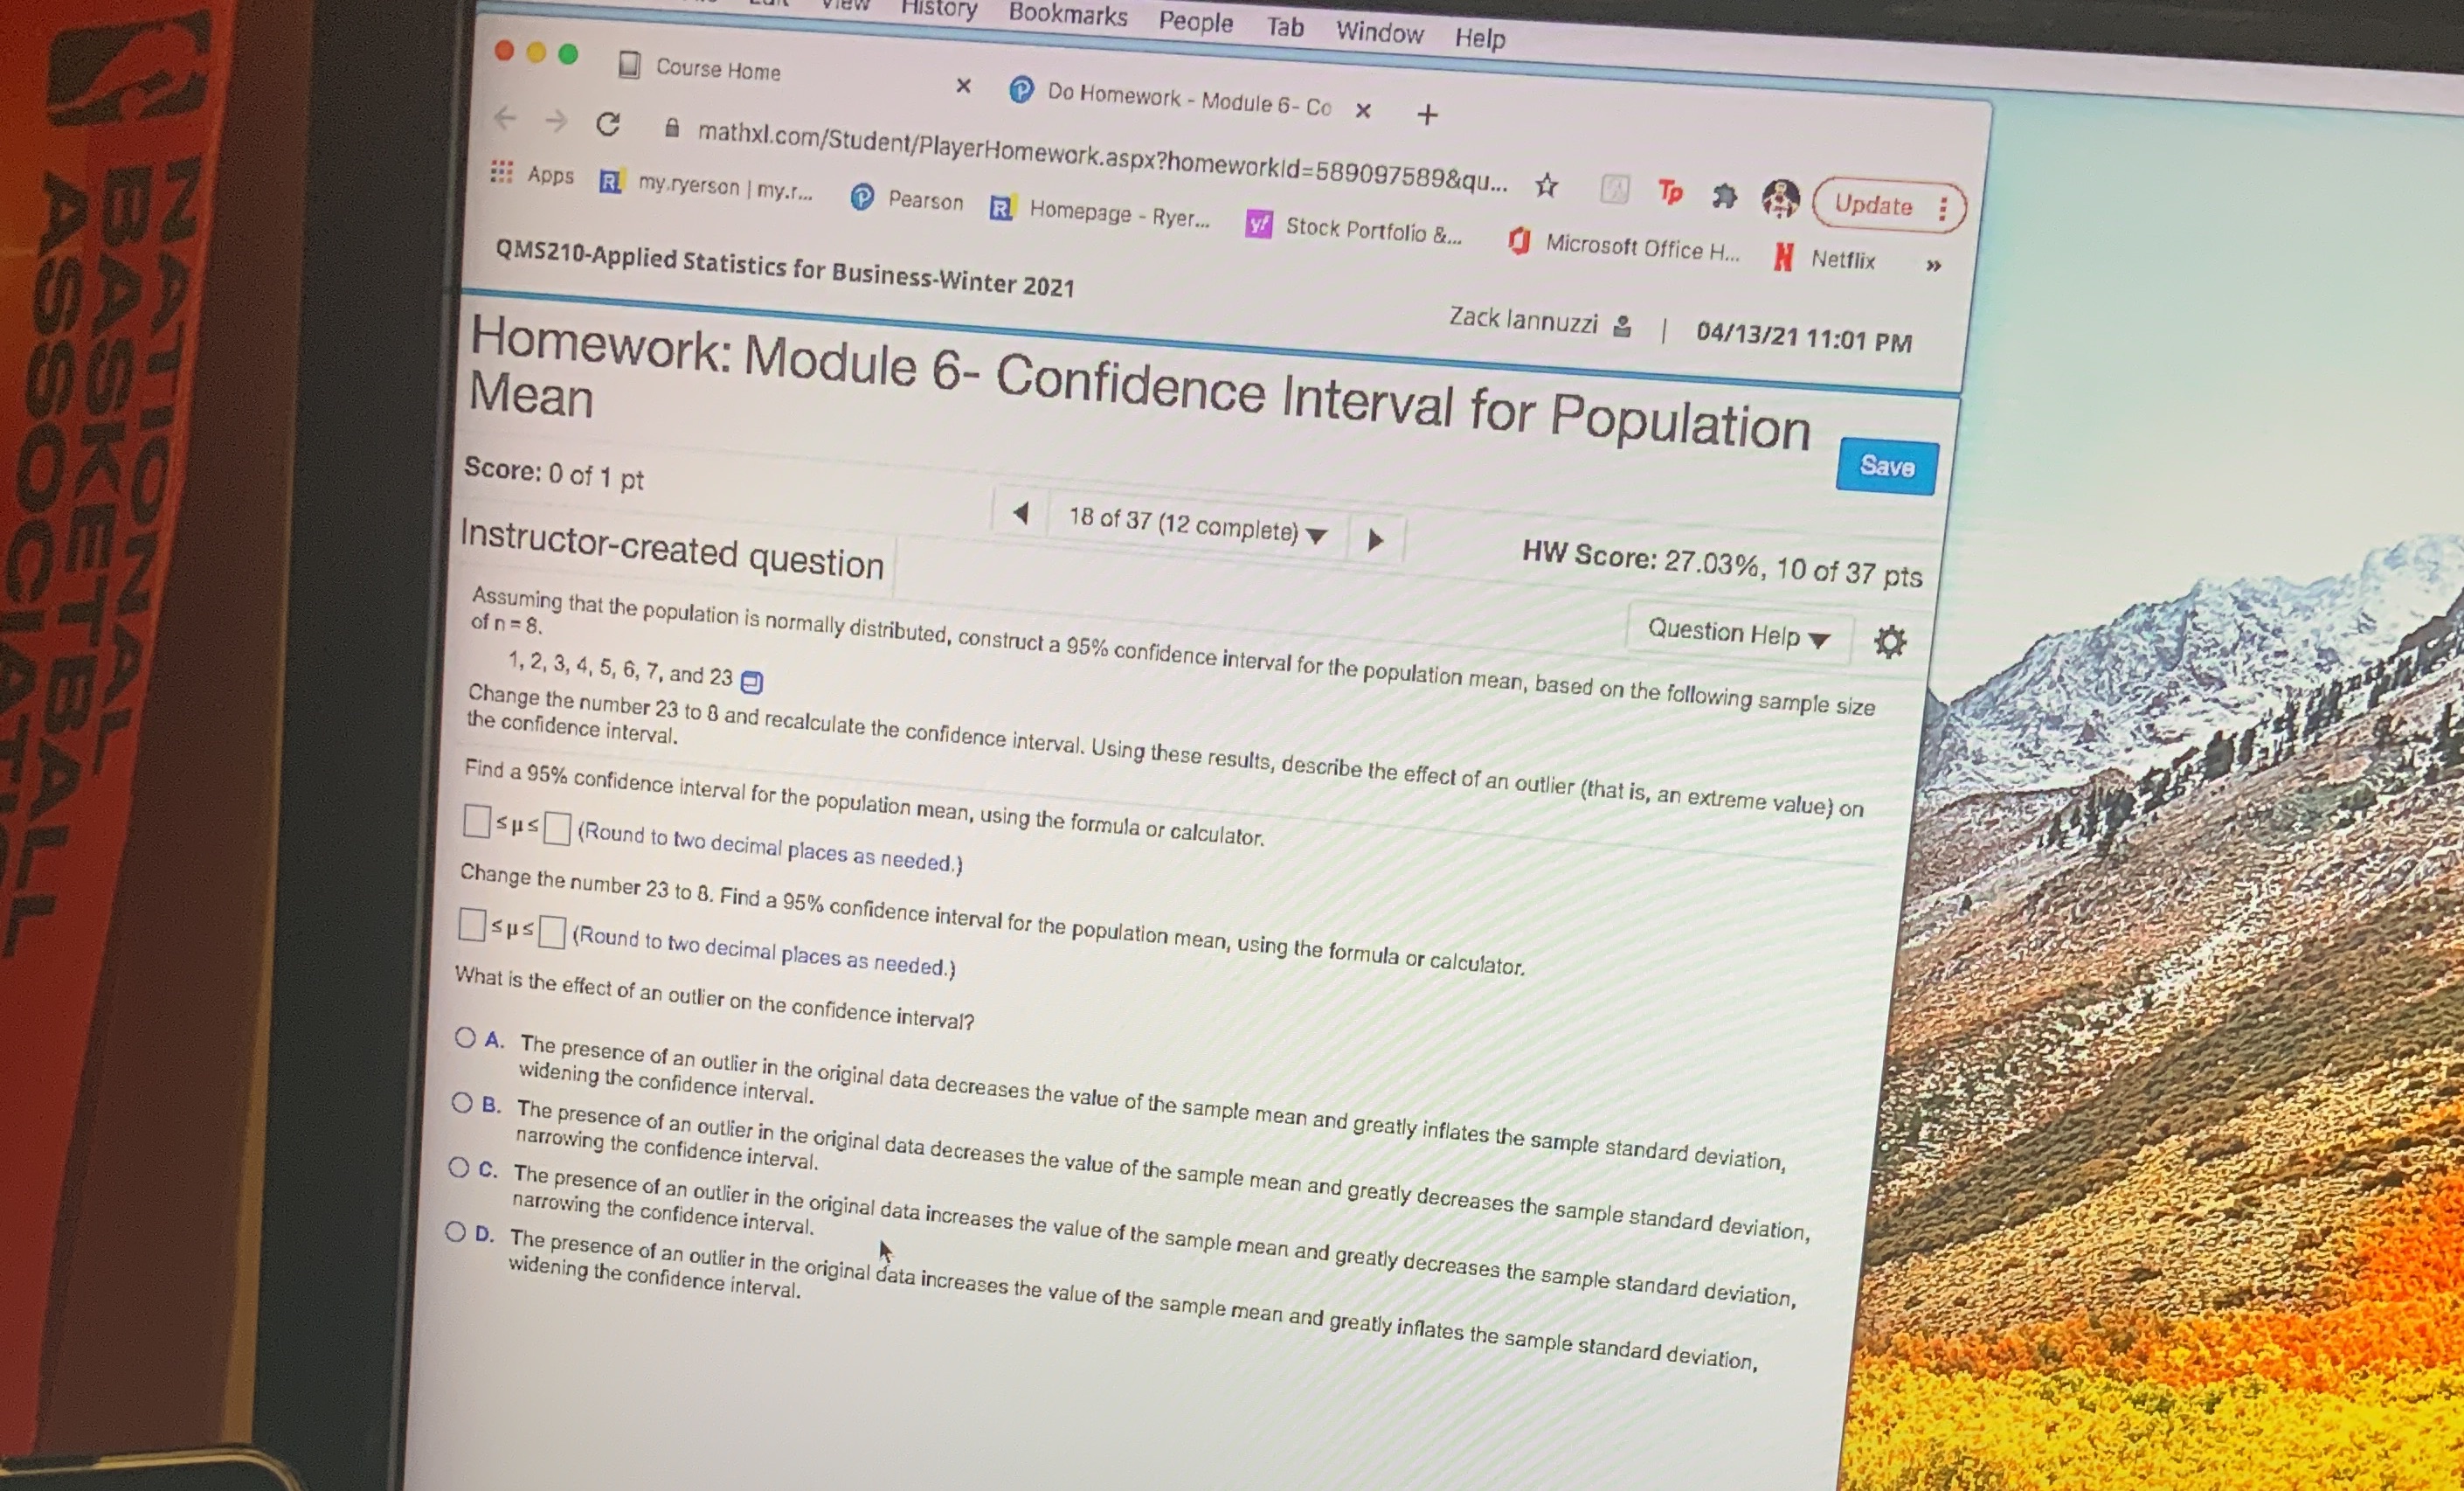
Task: Select answer option A radio button
Action: 465,1037
